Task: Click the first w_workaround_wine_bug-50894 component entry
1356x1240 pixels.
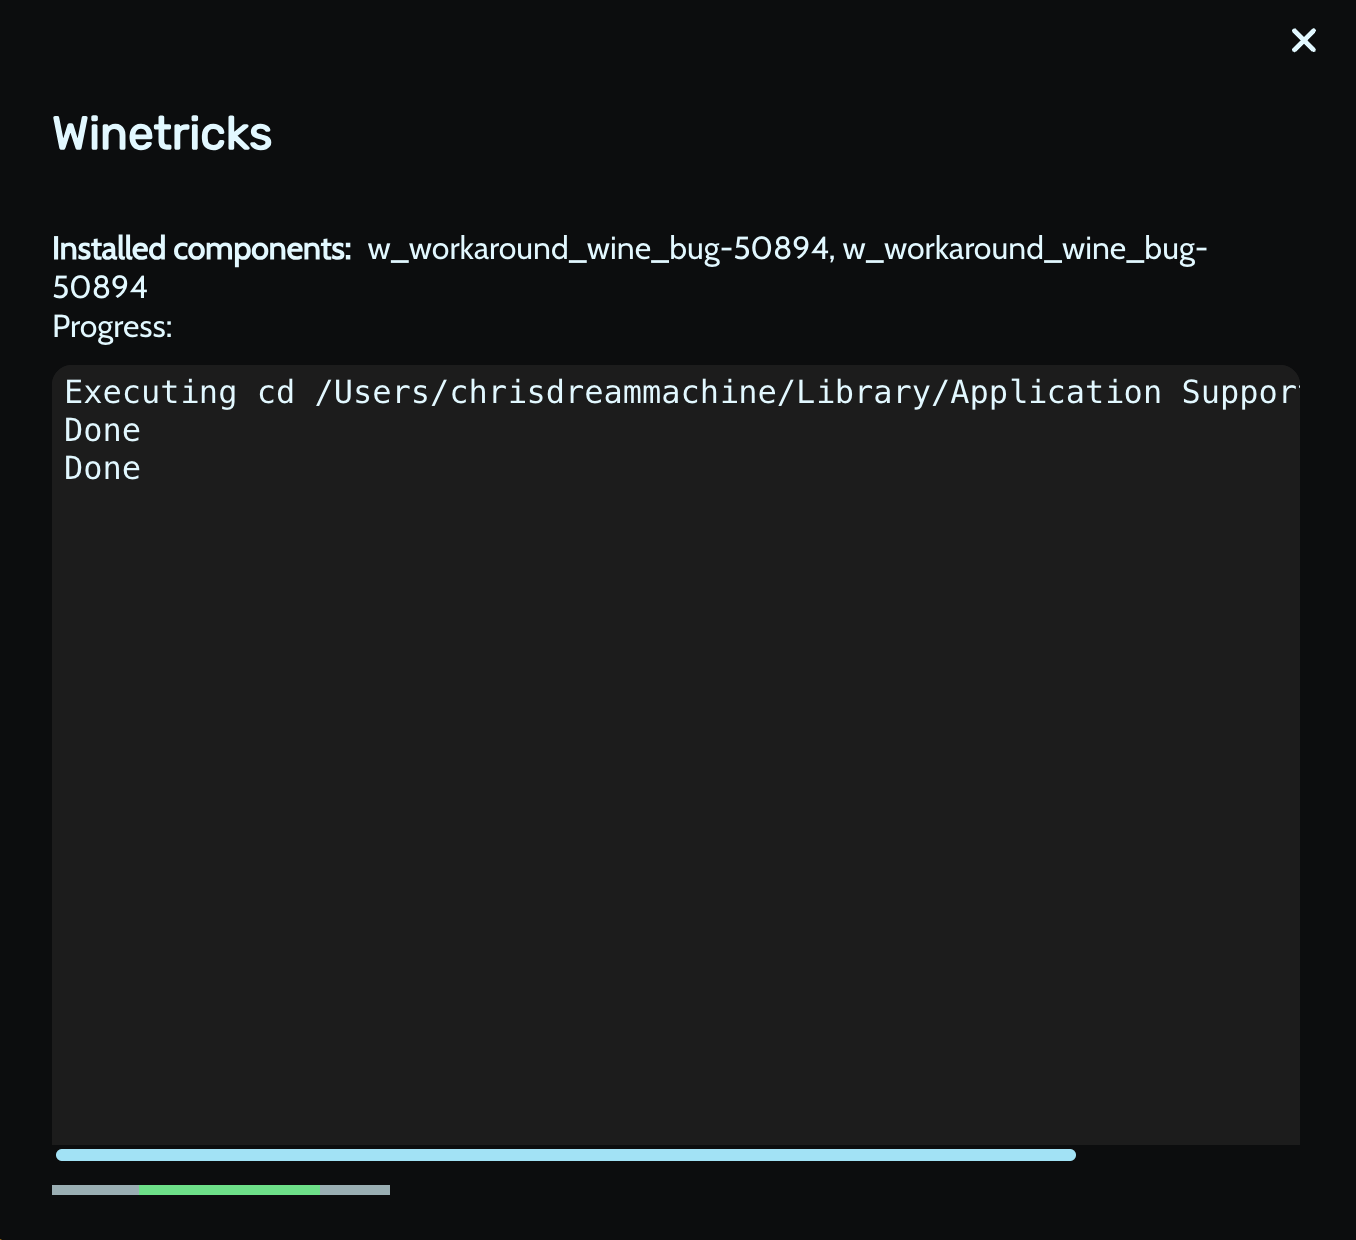Action: pyautogui.click(x=598, y=248)
